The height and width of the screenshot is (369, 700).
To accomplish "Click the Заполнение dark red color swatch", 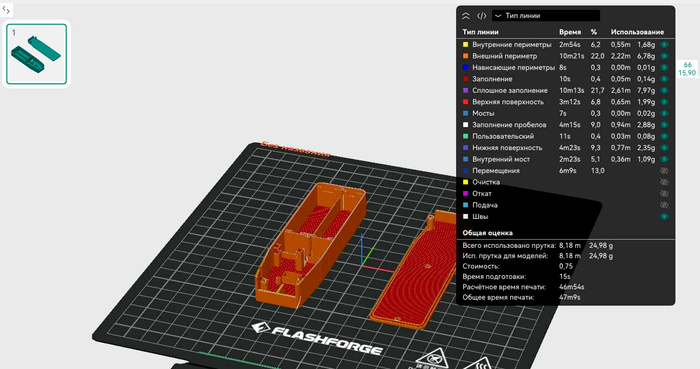I will point(466,79).
